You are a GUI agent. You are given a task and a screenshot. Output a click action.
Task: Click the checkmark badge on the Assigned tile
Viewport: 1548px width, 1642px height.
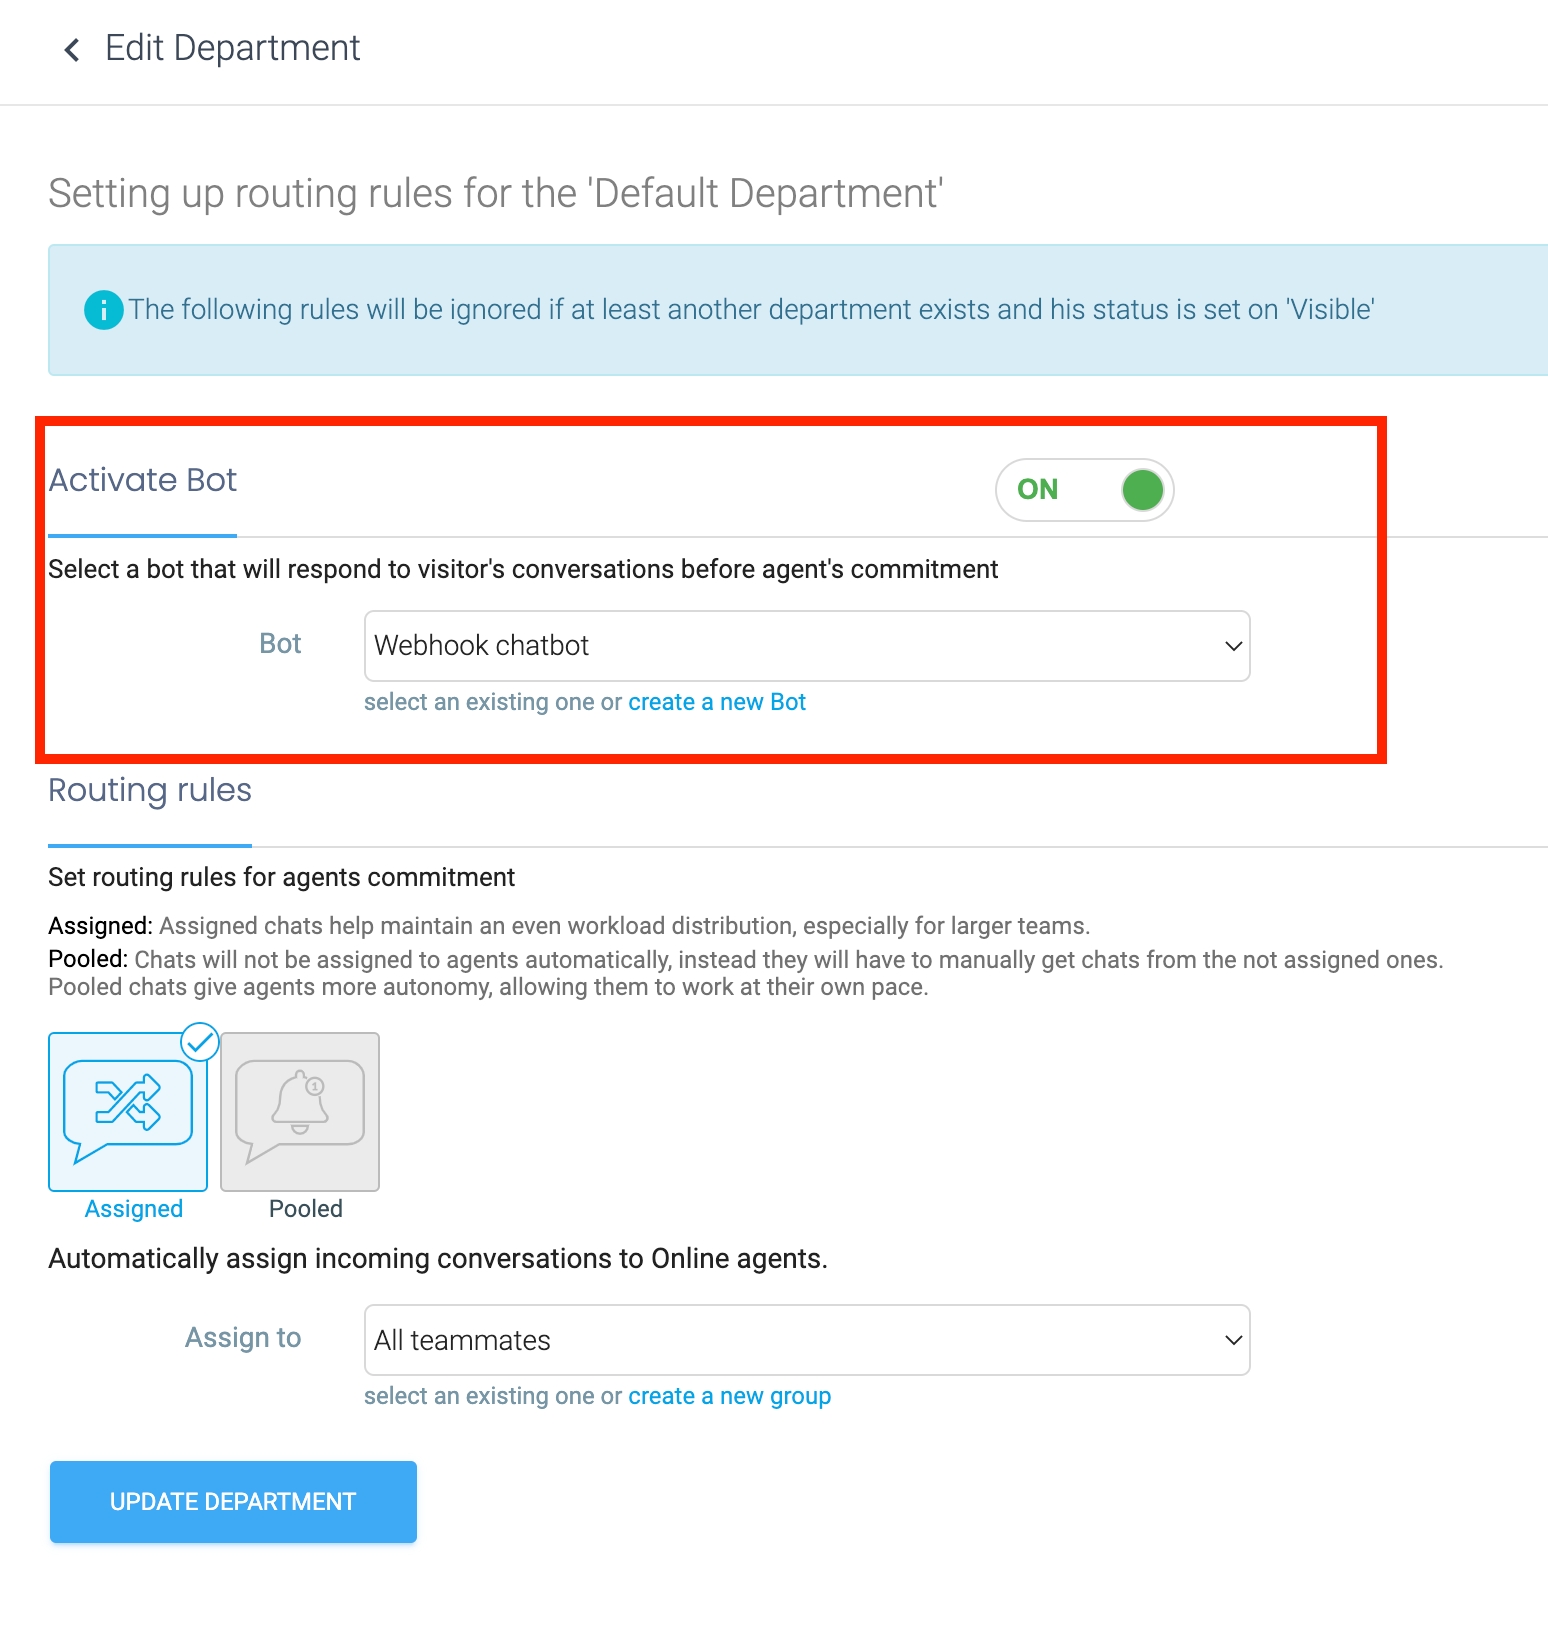click(200, 1042)
